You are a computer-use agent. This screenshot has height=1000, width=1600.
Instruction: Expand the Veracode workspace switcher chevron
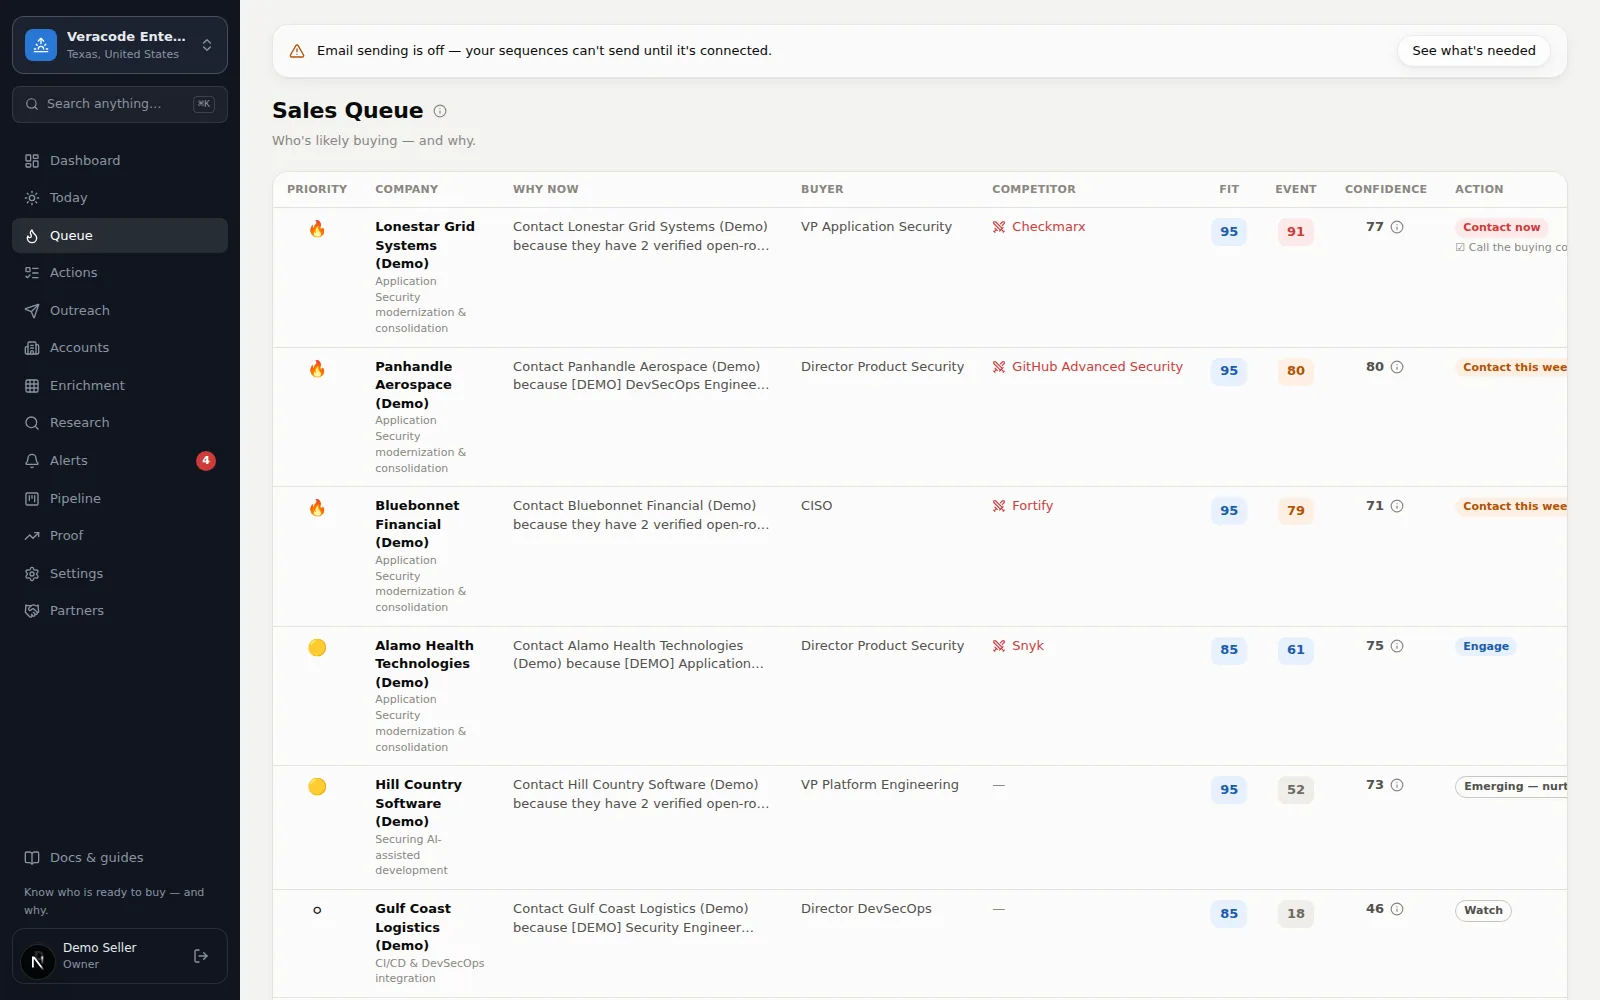tap(207, 45)
